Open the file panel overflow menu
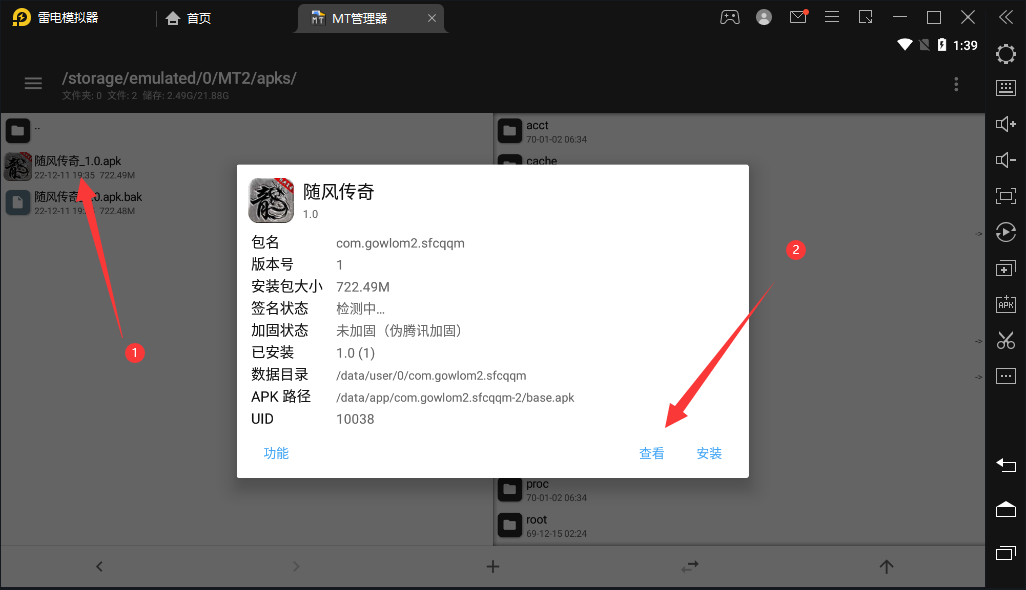1026x590 pixels. 955,84
